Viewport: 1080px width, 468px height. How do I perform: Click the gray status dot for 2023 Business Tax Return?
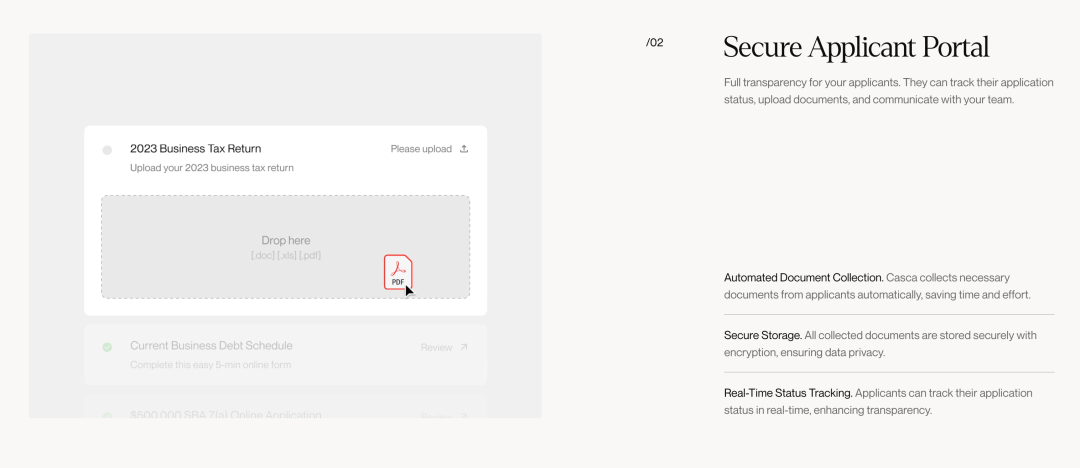[x=107, y=150]
